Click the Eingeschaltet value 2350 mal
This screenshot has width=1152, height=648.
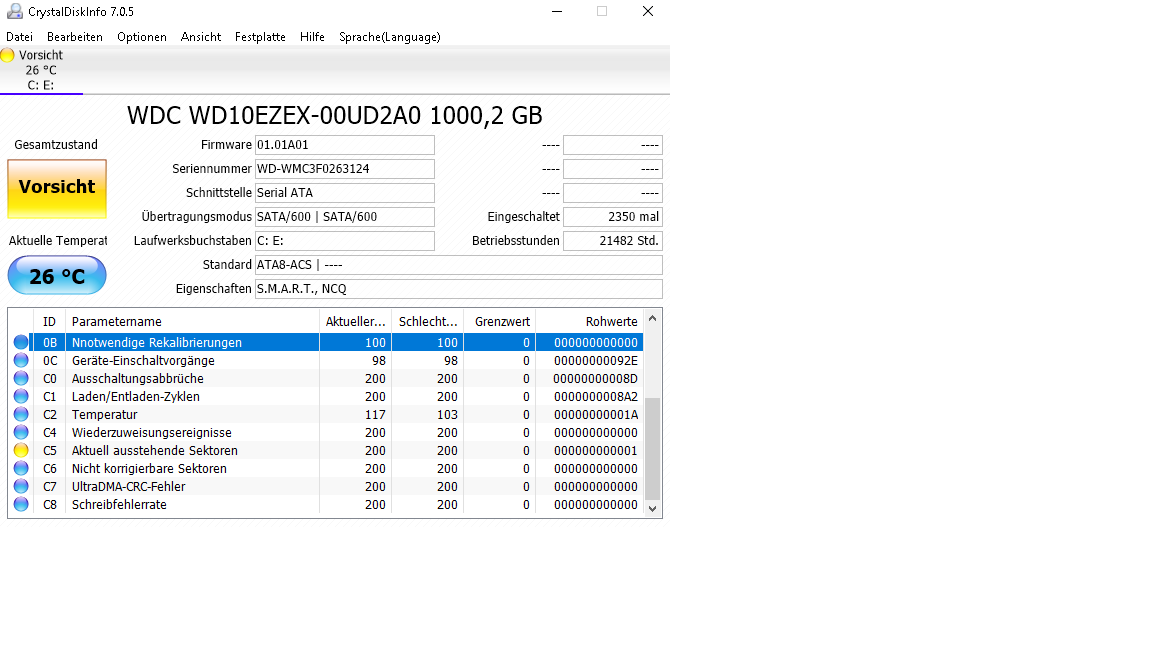pyautogui.click(x=613, y=217)
